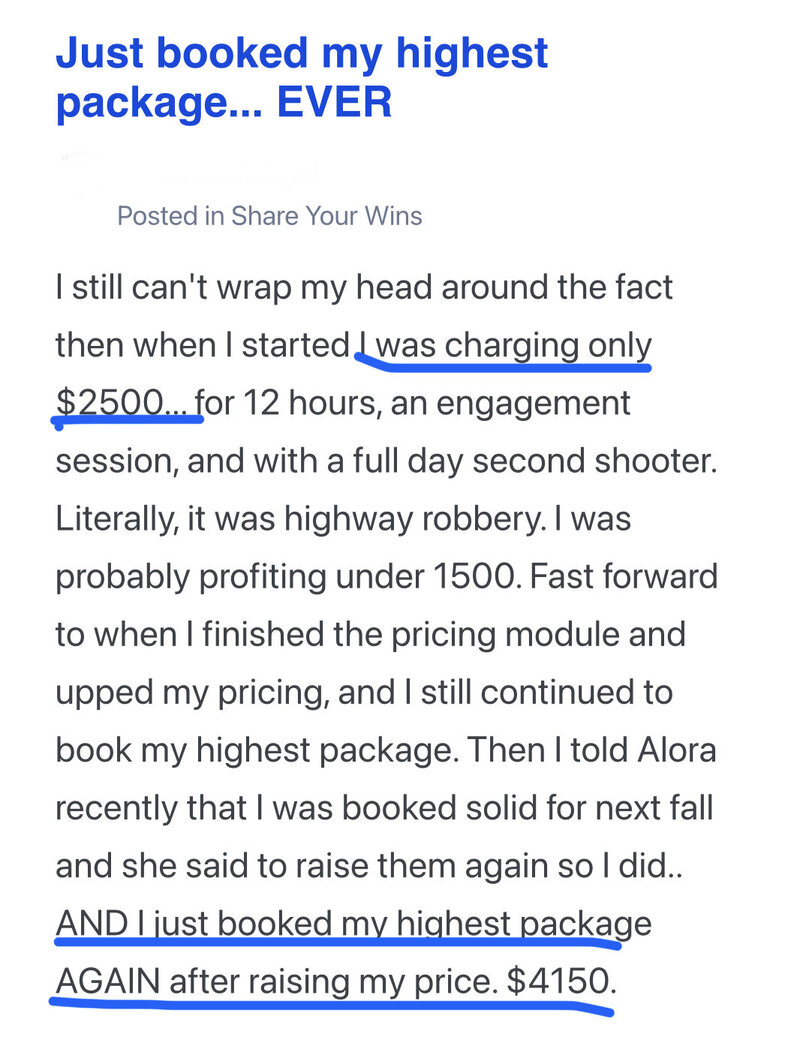Click the words 'engagement session' in the post
Screen dimensions: 800x1043
point(533,403)
